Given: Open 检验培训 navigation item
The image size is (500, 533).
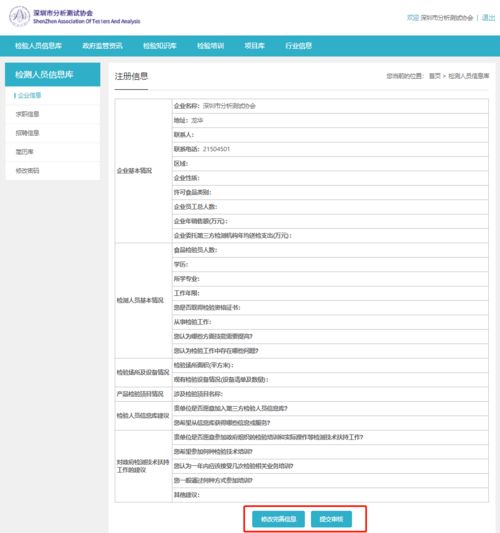Looking at the screenshot, I should coord(210,46).
